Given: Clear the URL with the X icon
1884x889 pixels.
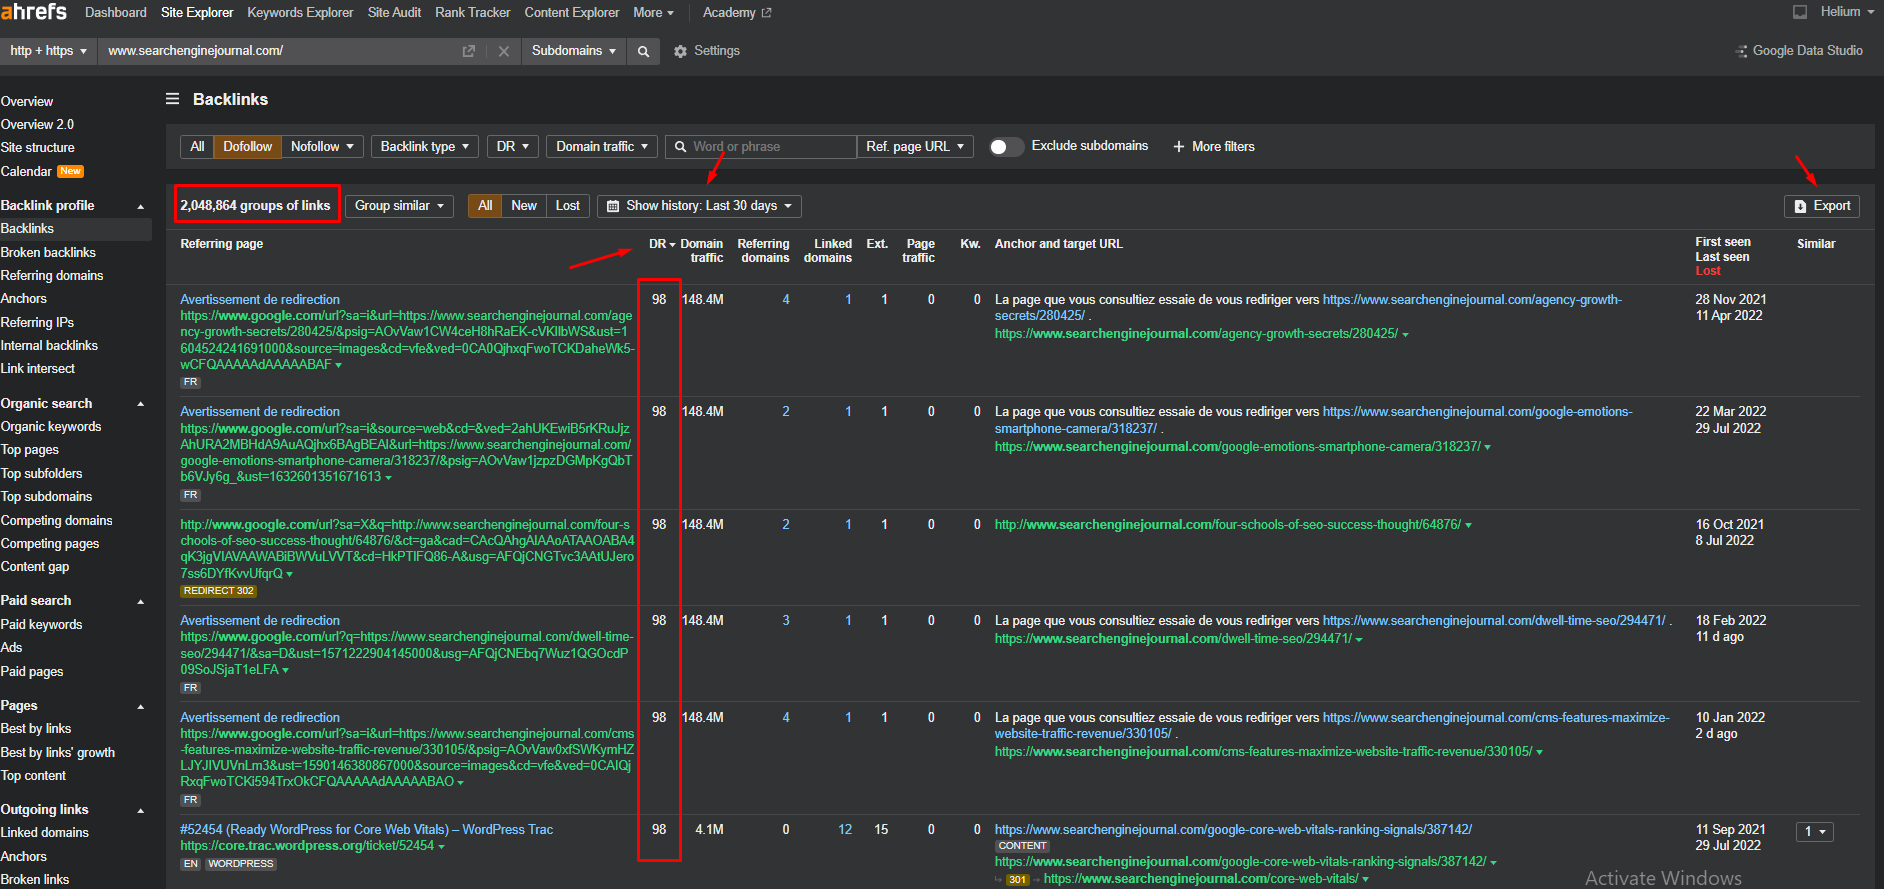Looking at the screenshot, I should coord(503,51).
